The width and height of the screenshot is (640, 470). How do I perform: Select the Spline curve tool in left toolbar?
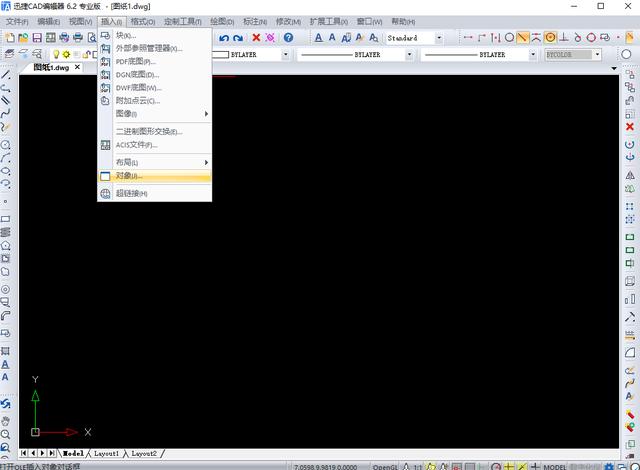click(x=5, y=113)
